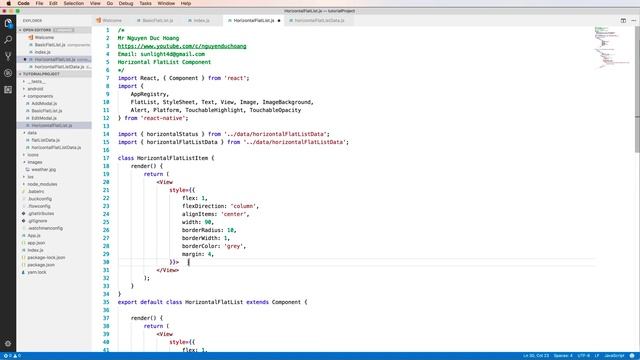Open the View menu
The image size is (640, 360).
pos(95,3)
